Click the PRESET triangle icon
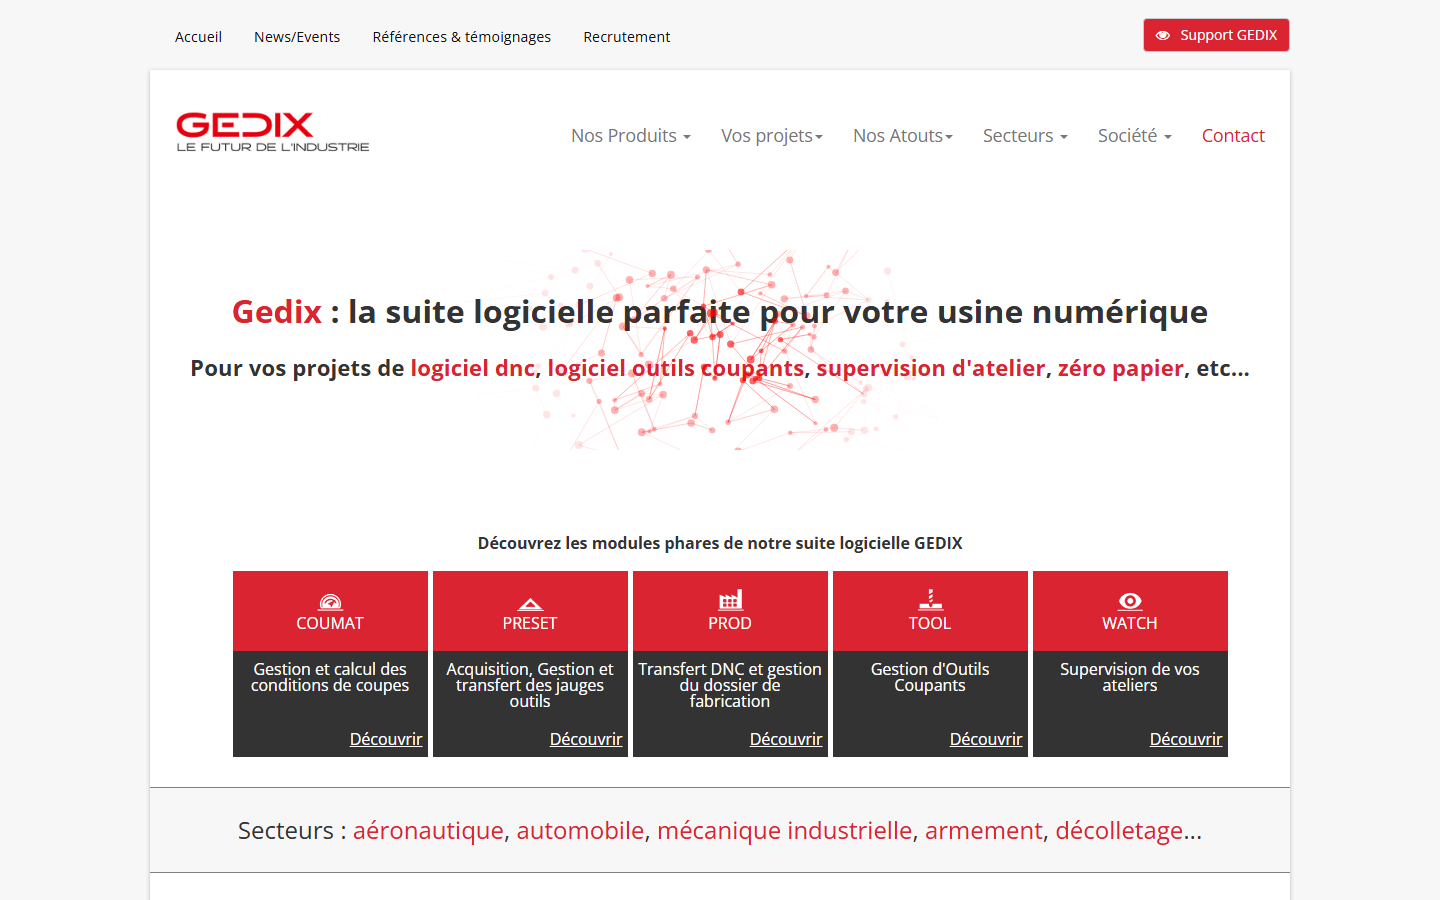1440x900 pixels. click(530, 604)
